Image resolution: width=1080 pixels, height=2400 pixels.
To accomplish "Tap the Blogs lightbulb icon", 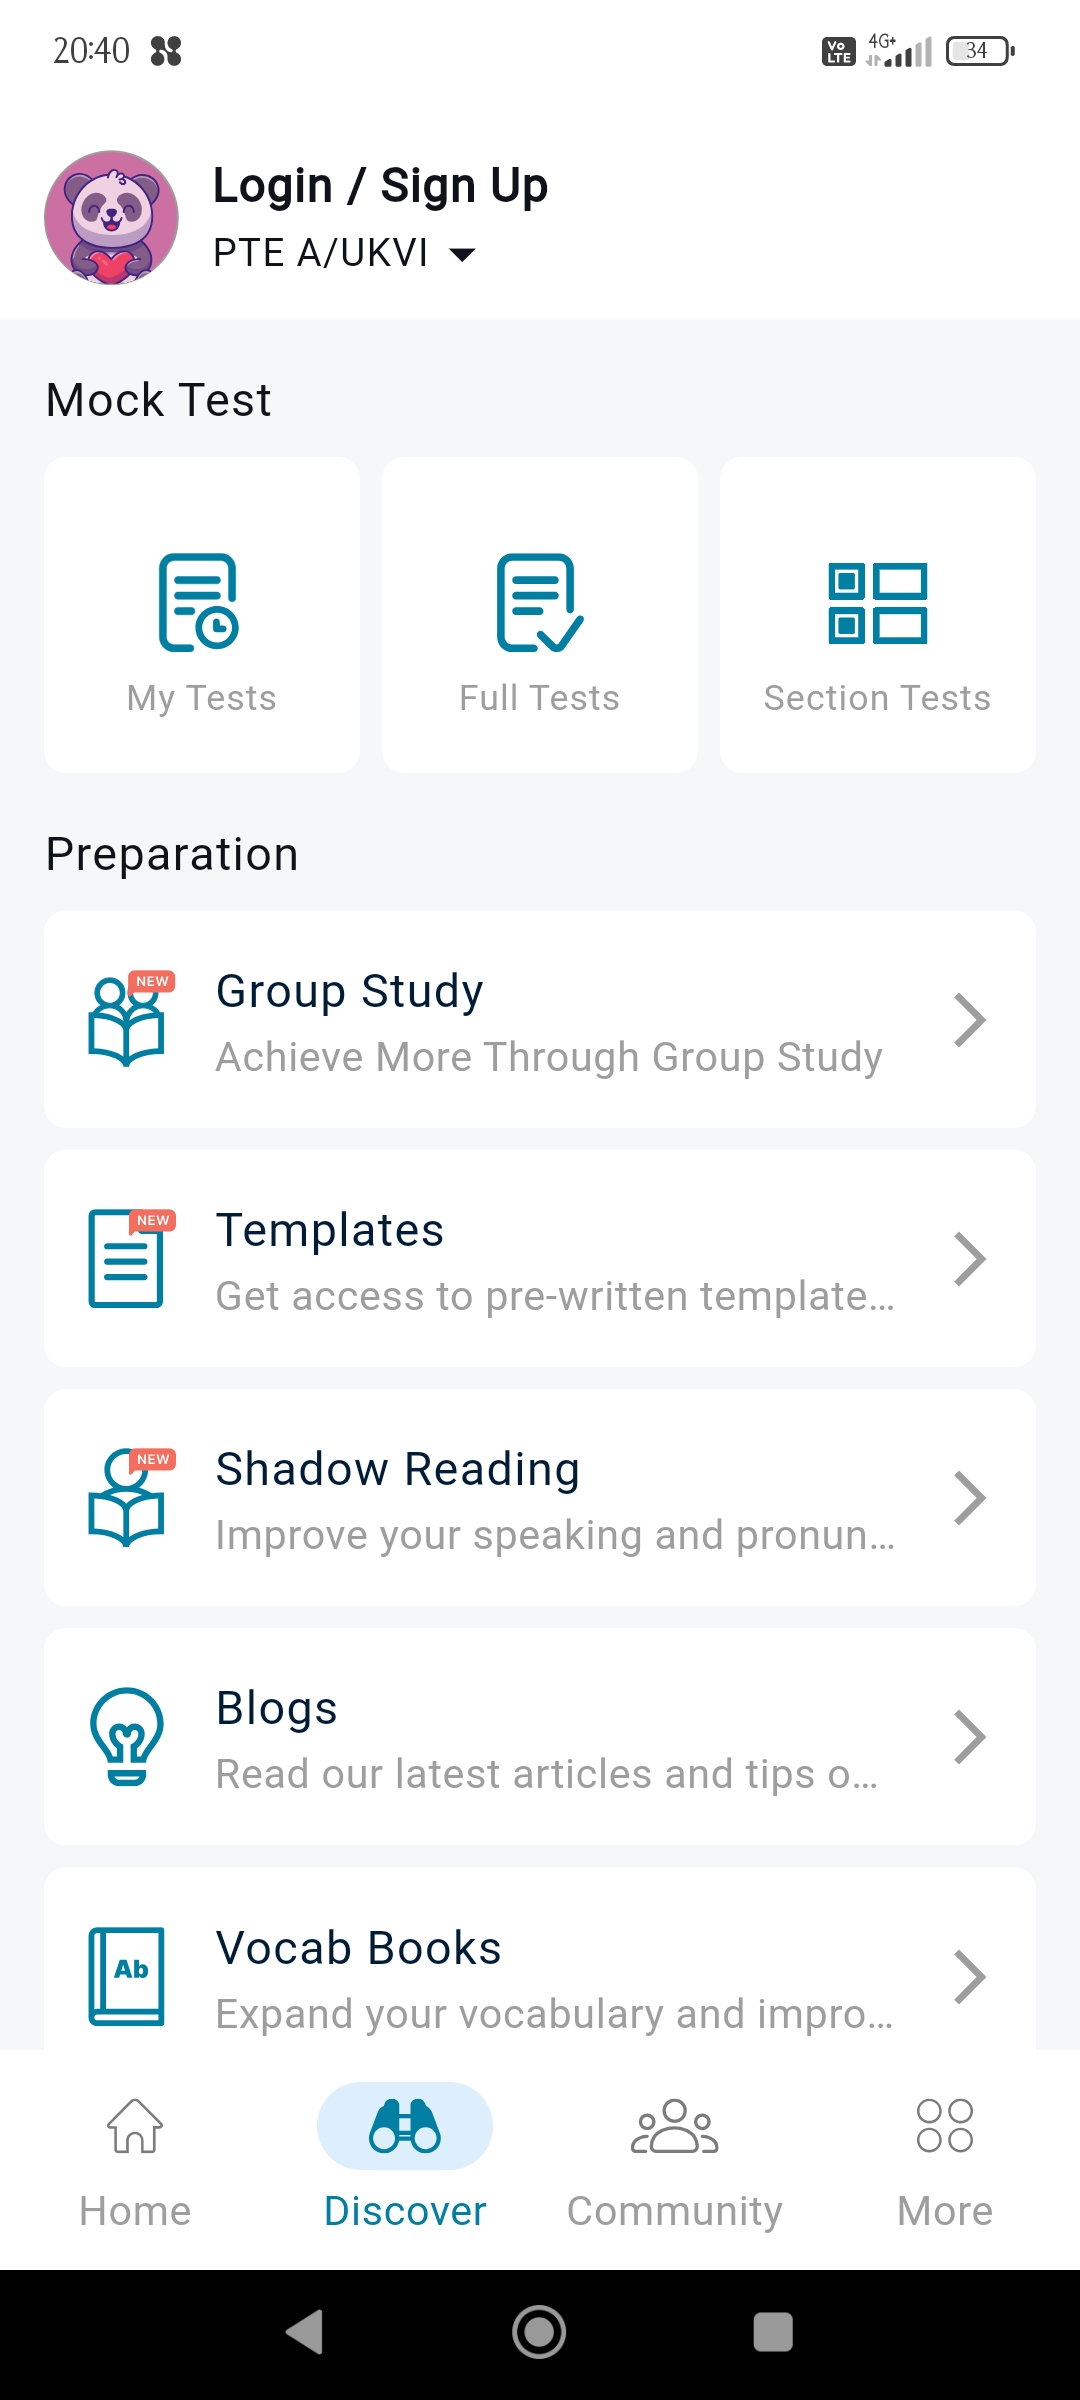I will (127, 1736).
